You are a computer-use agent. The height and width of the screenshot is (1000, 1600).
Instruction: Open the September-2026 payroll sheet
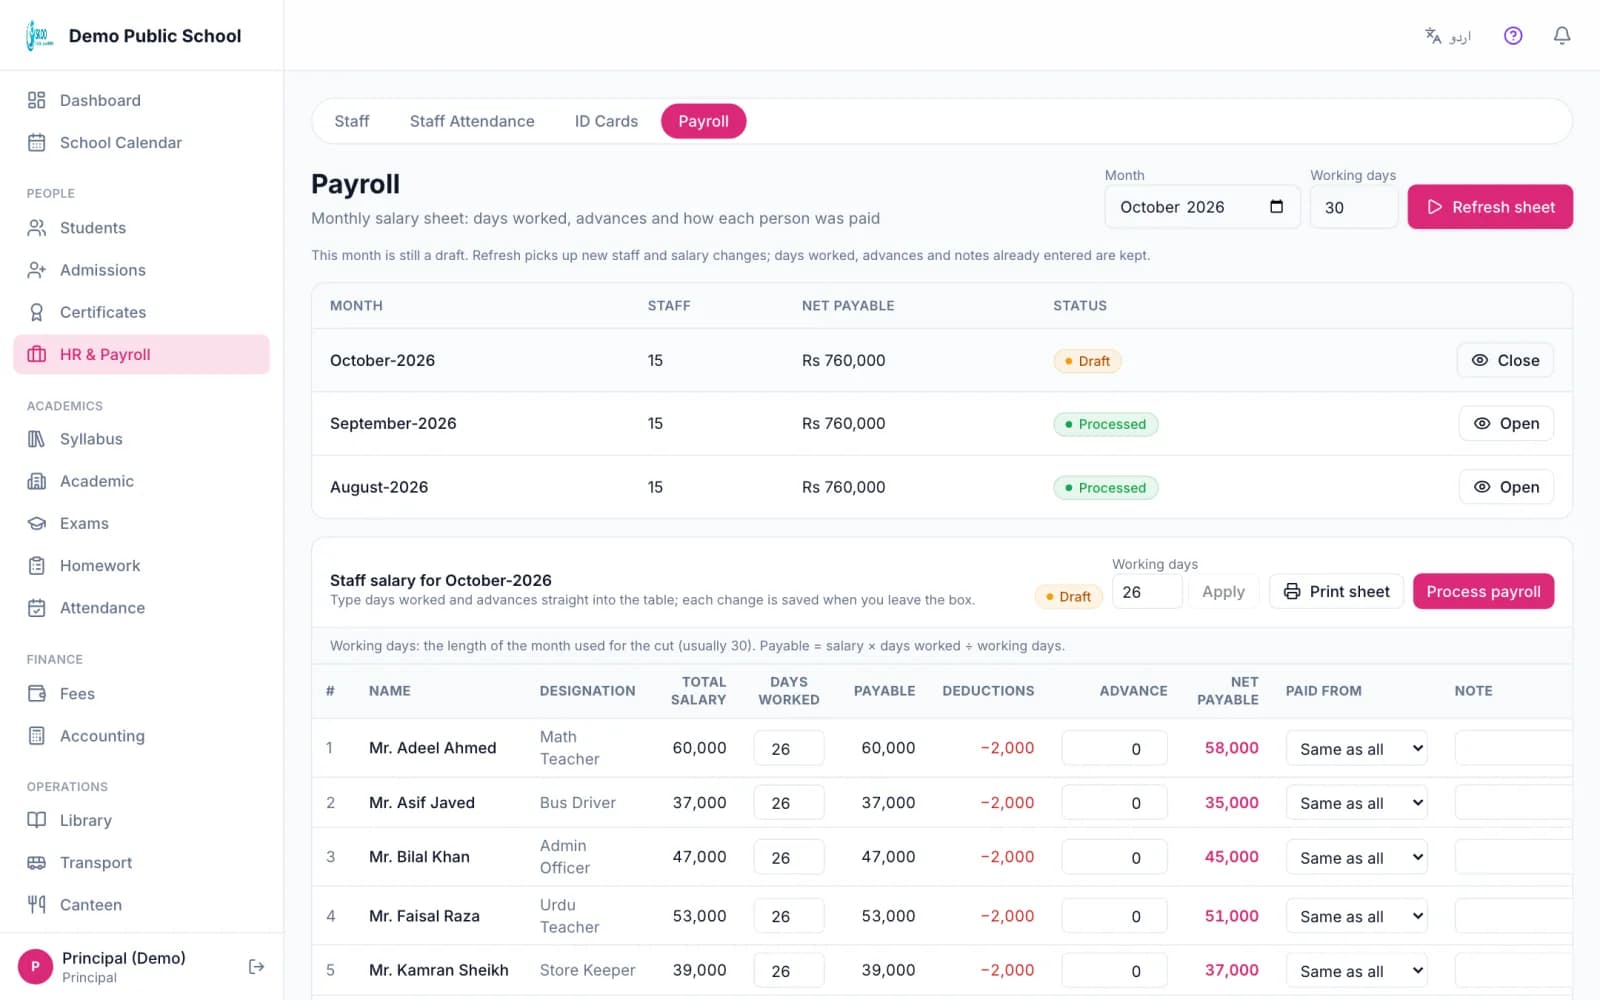point(1506,423)
